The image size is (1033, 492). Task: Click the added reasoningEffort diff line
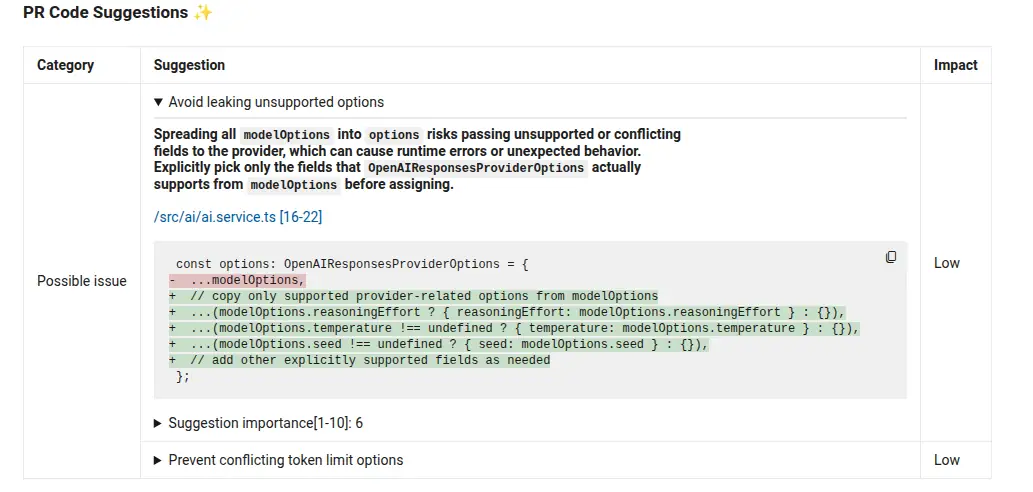click(x=507, y=312)
